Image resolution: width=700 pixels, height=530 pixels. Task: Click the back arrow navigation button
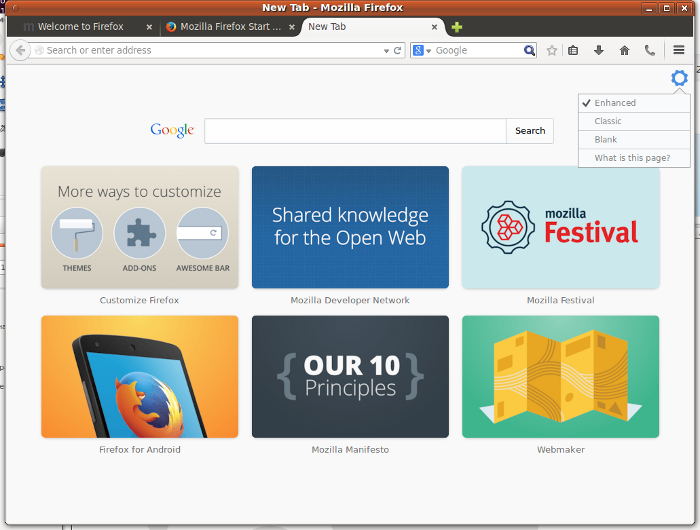20,50
